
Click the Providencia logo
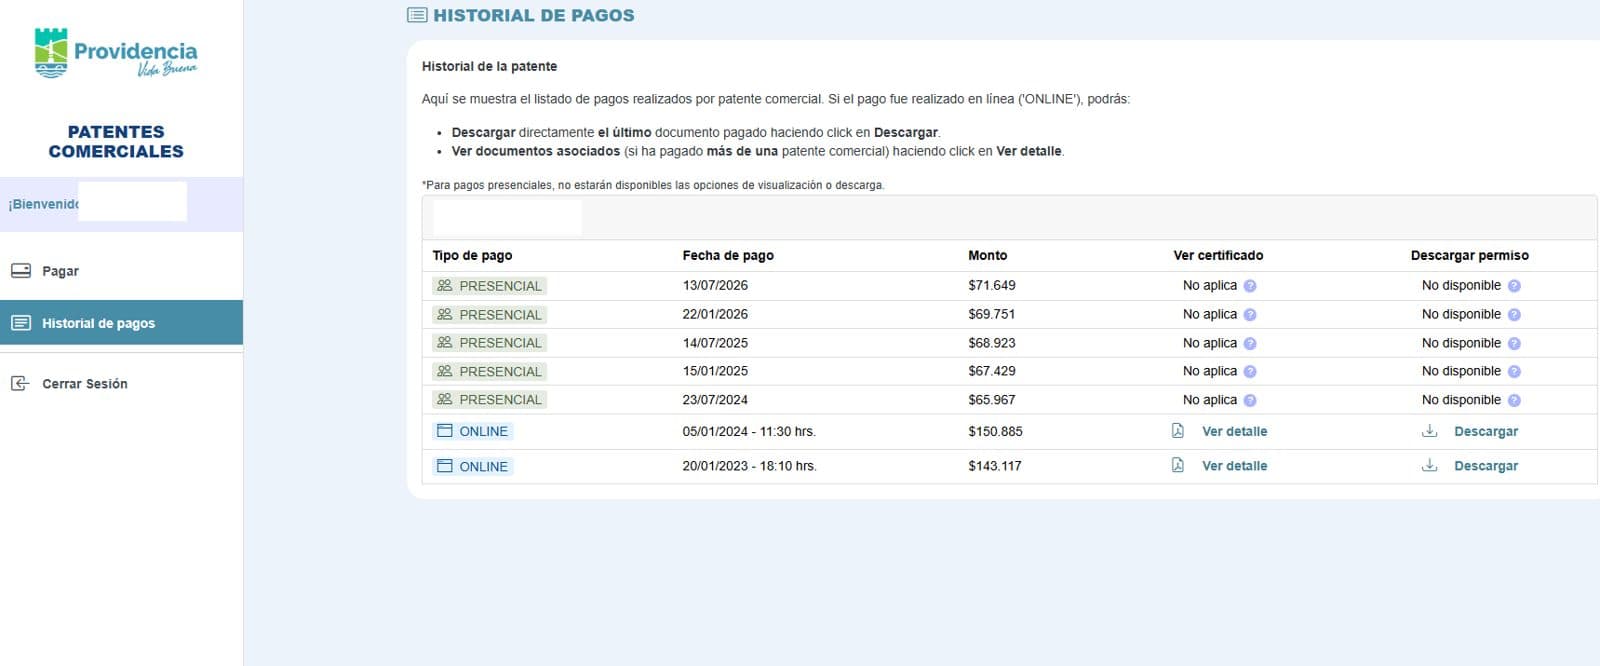point(116,52)
